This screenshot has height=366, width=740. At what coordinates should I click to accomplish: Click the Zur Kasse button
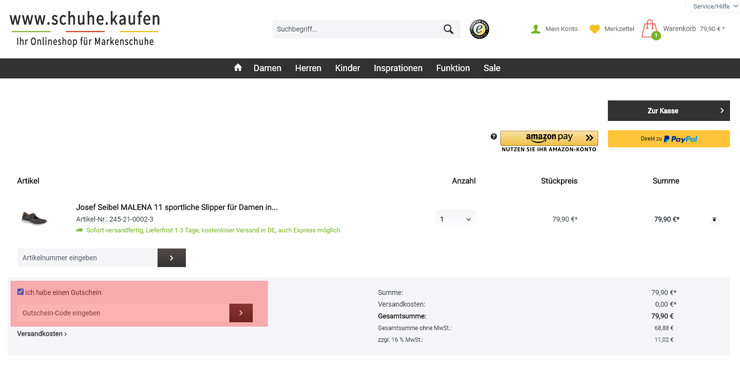pos(669,110)
